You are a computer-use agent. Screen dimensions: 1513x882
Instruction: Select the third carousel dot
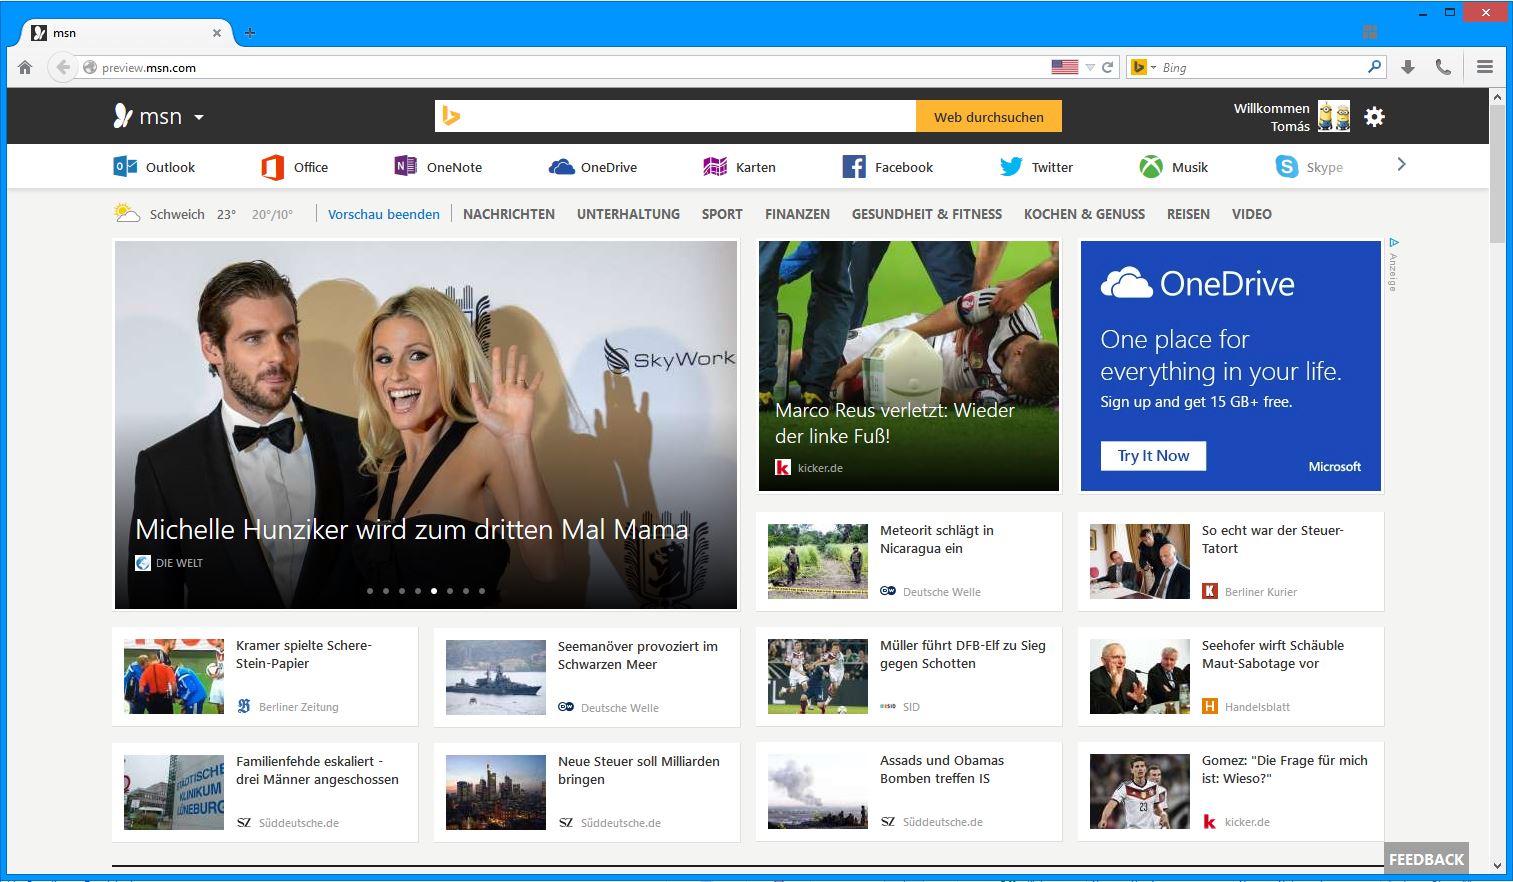[x=402, y=591]
